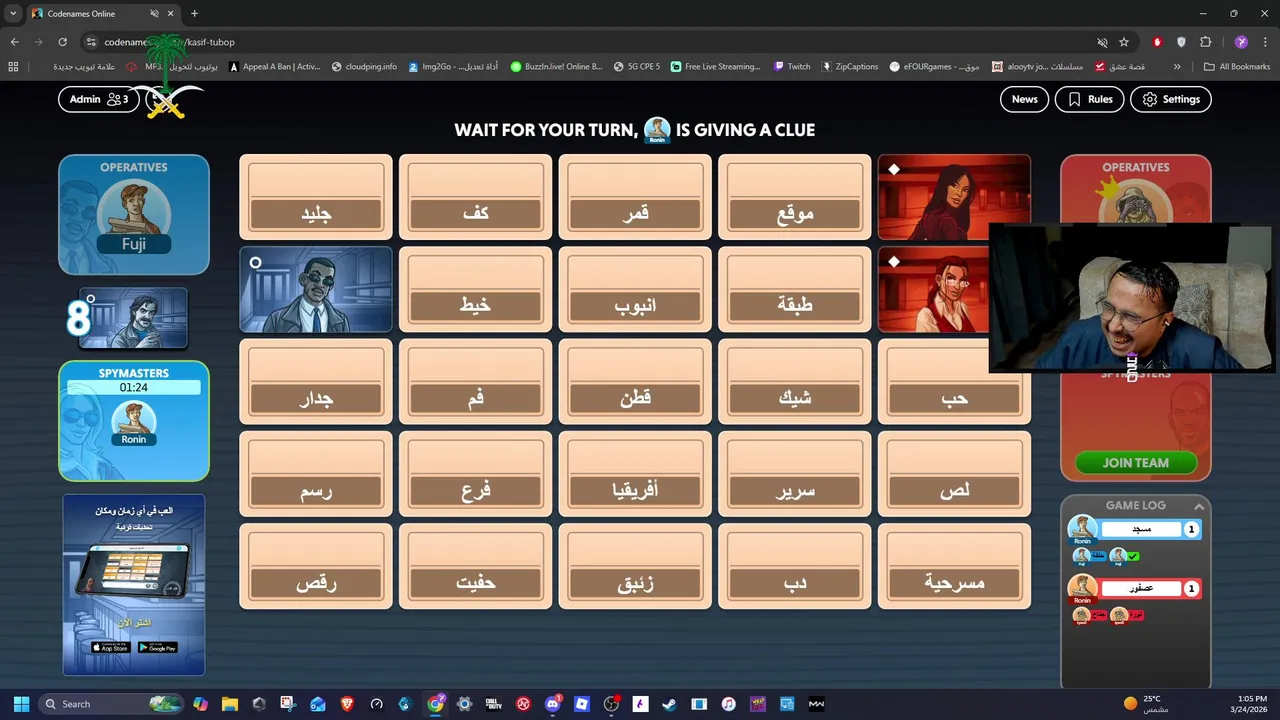
Task: Go back to the previous page
Action: pyautogui.click(x=14, y=42)
